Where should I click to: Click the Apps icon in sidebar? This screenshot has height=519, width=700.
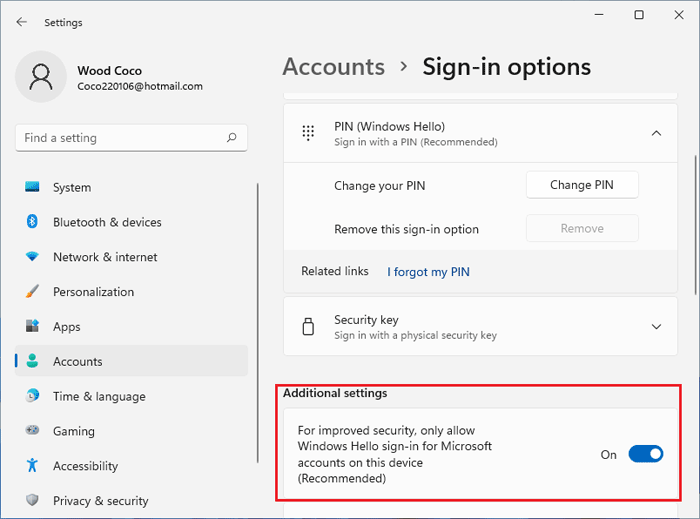[32, 326]
